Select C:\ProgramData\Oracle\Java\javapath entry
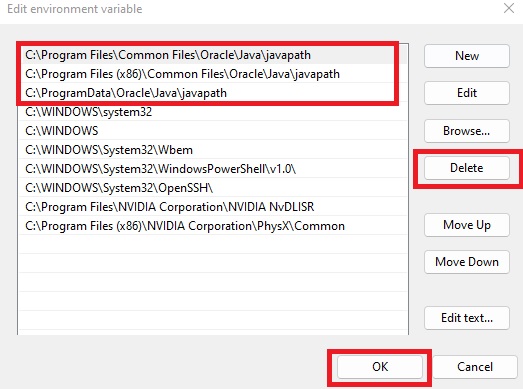Viewport: 523px width, 389px height. 213,93
